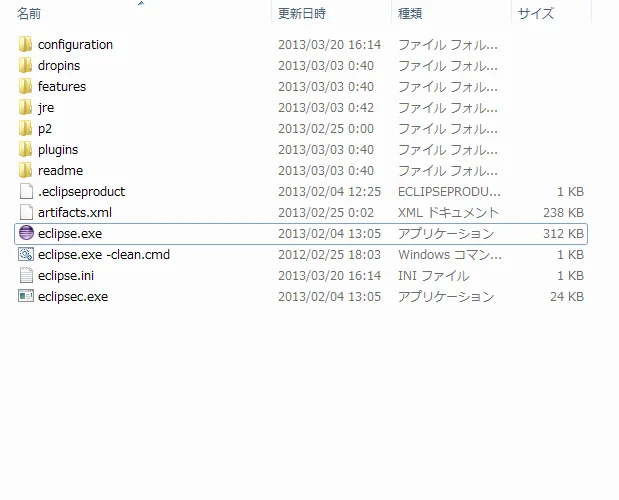Click the features folder icon
The height and width of the screenshot is (500, 619).
tap(25, 86)
